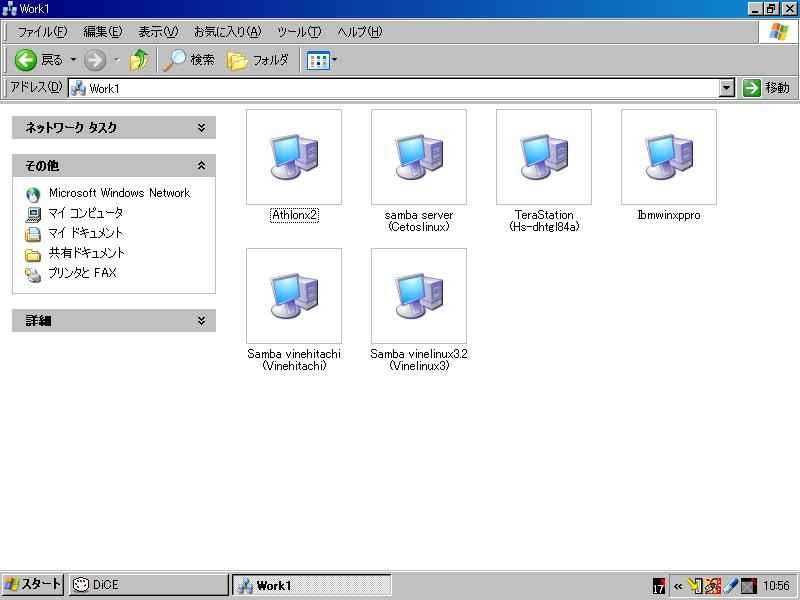
Task: Expand the address bar dropdown arrow
Action: (x=727, y=88)
